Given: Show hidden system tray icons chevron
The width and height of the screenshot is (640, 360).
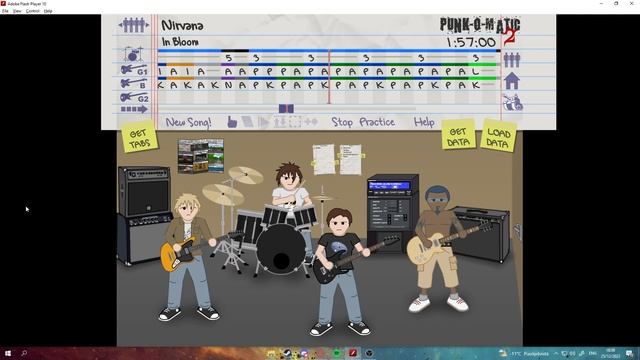Looking at the screenshot, I should pos(556,353).
